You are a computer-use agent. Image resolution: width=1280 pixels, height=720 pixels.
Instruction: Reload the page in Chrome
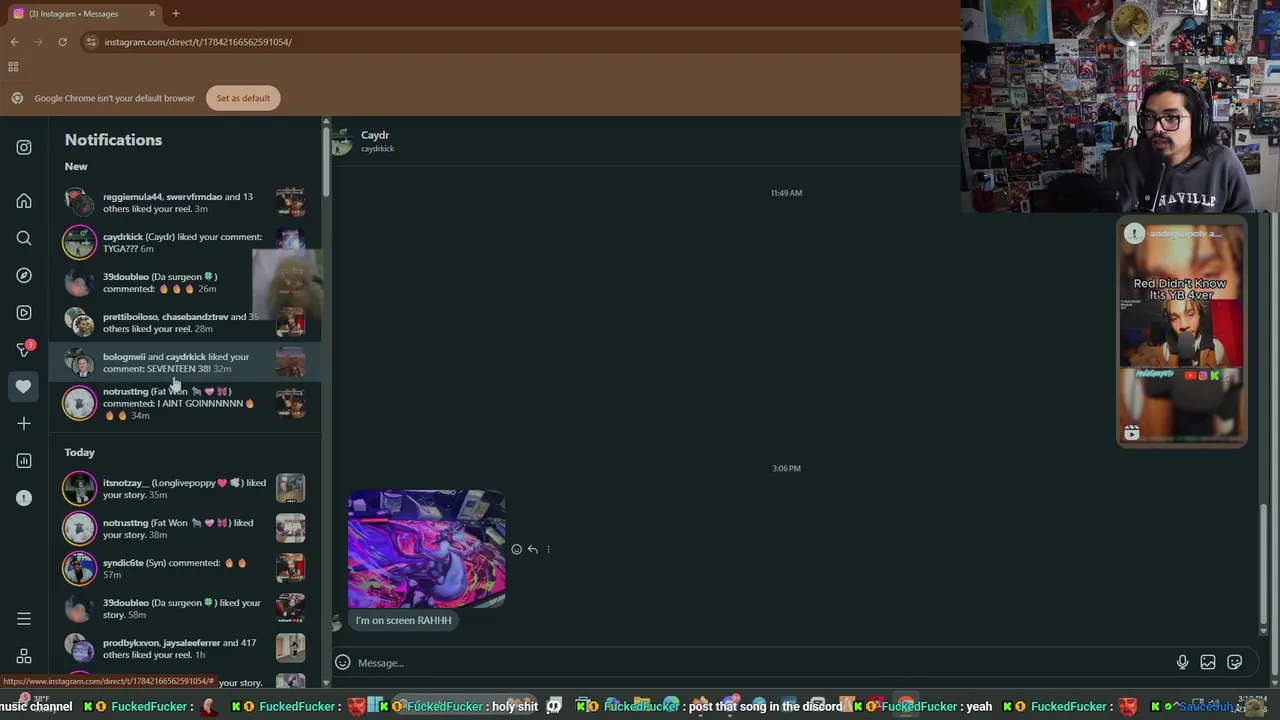(x=62, y=42)
